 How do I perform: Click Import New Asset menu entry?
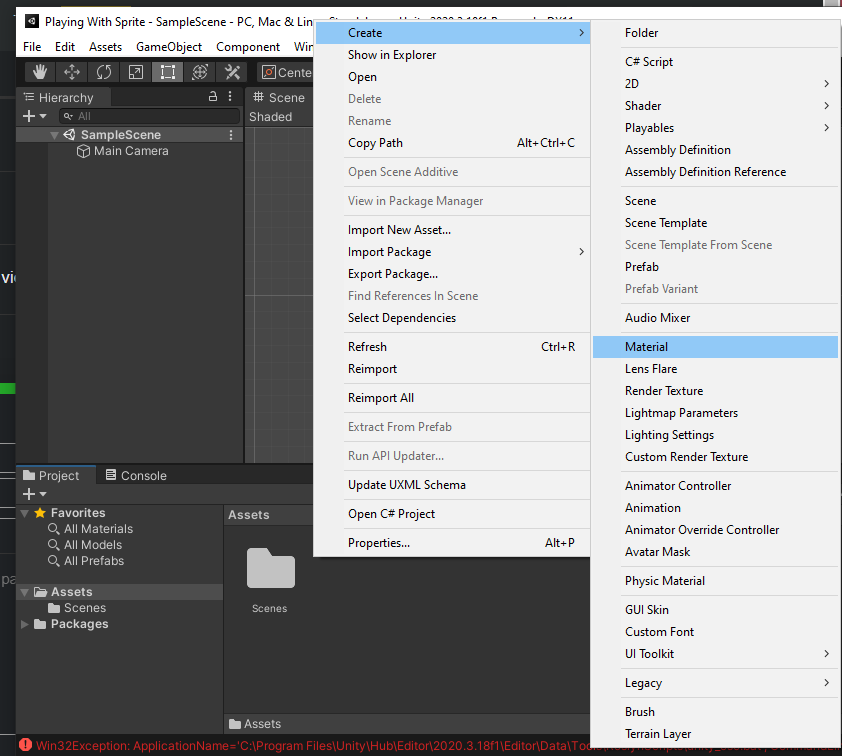(x=399, y=230)
